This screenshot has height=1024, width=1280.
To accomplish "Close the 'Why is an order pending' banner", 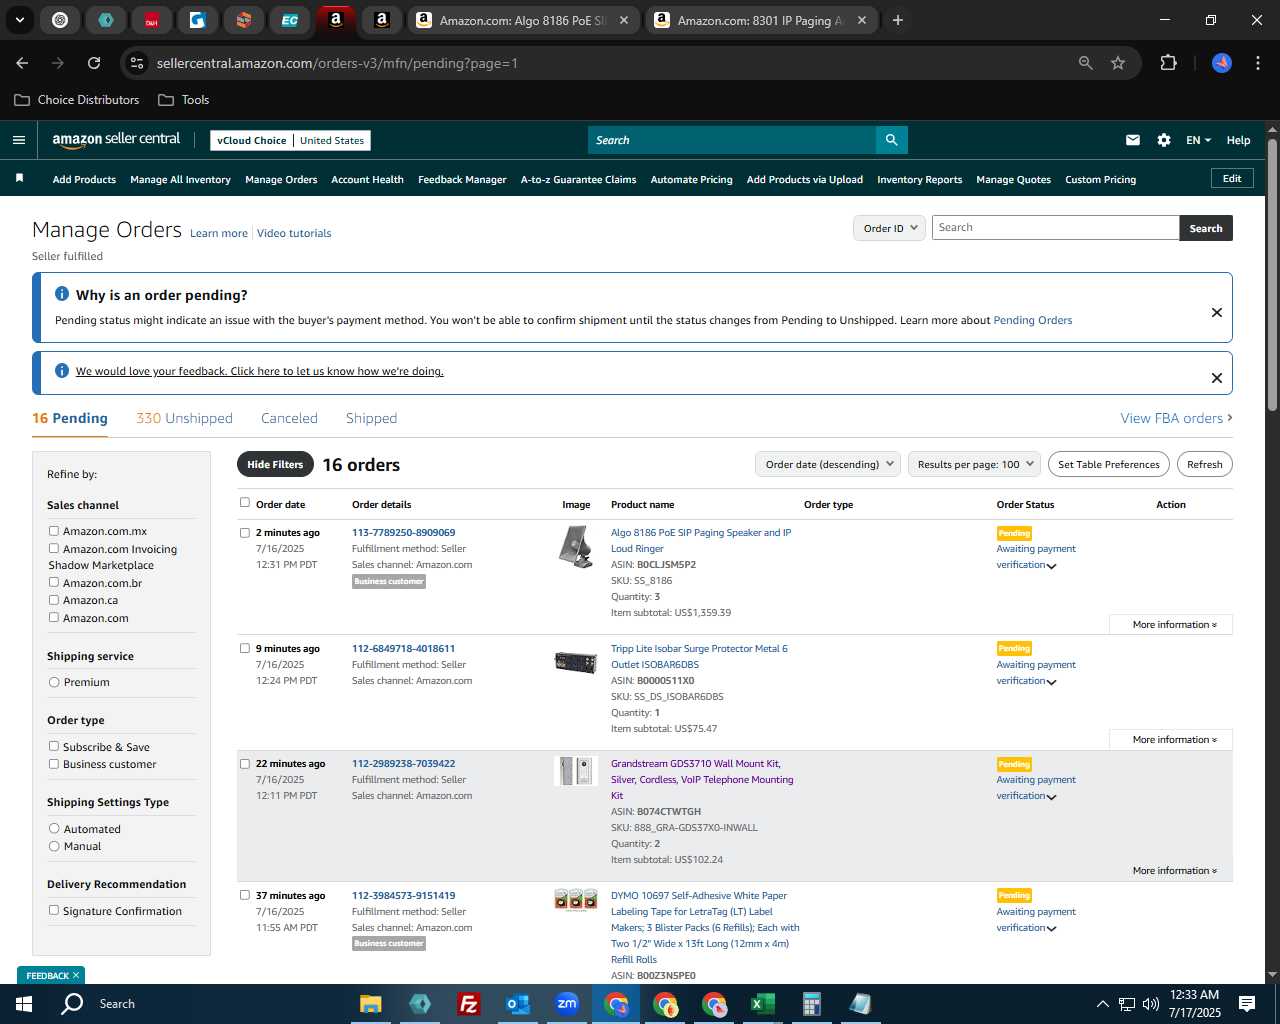I will pos(1217,312).
